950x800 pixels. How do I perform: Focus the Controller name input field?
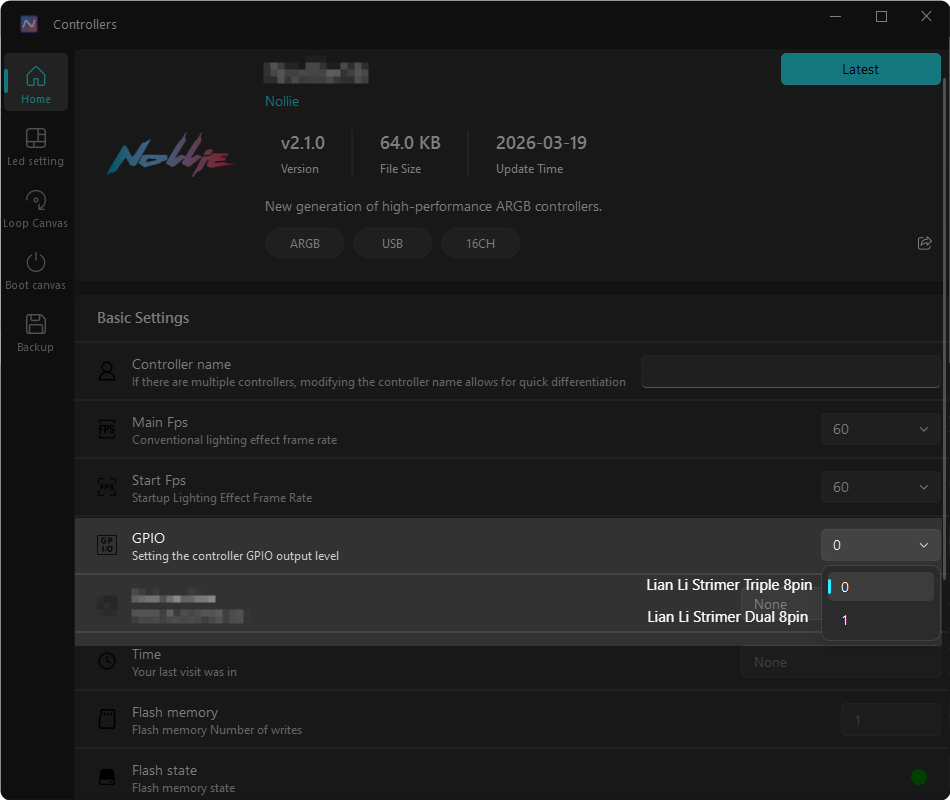click(x=791, y=371)
